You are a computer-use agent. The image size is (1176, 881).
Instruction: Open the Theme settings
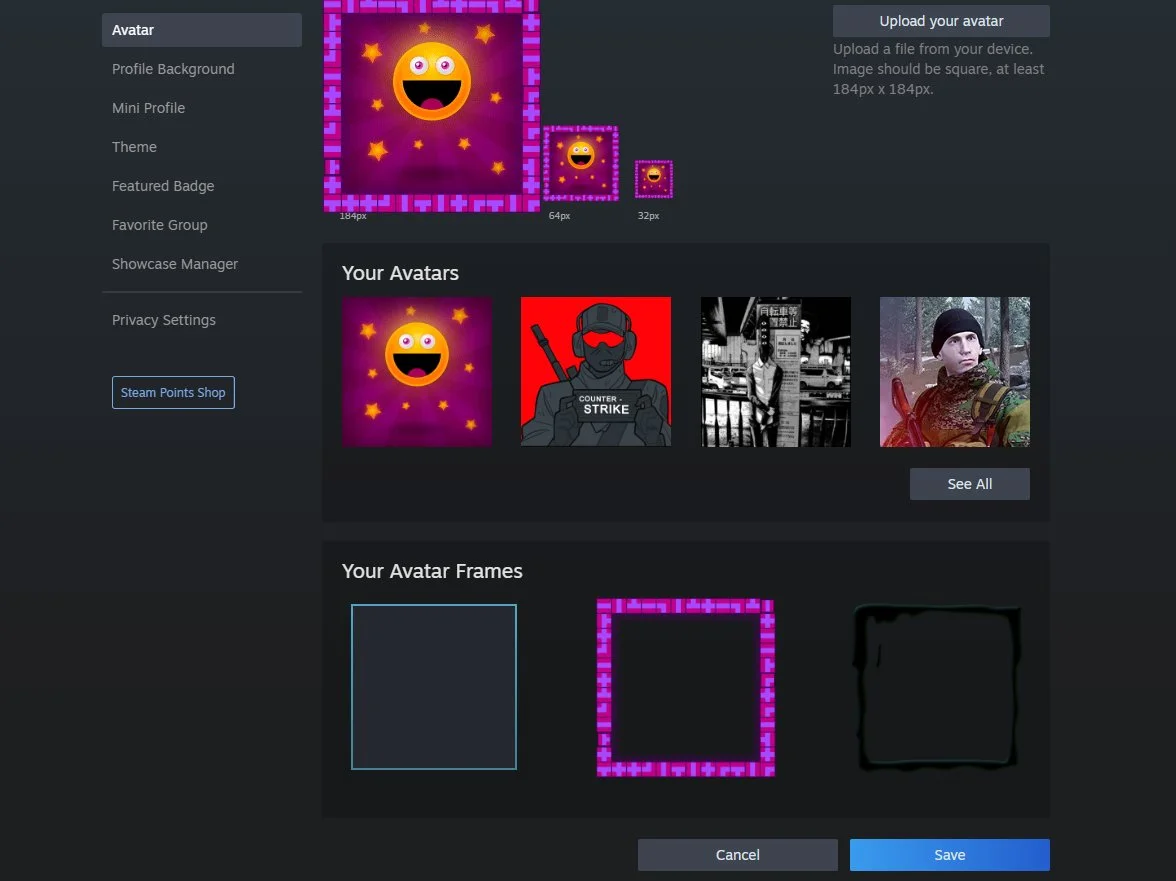coord(134,147)
